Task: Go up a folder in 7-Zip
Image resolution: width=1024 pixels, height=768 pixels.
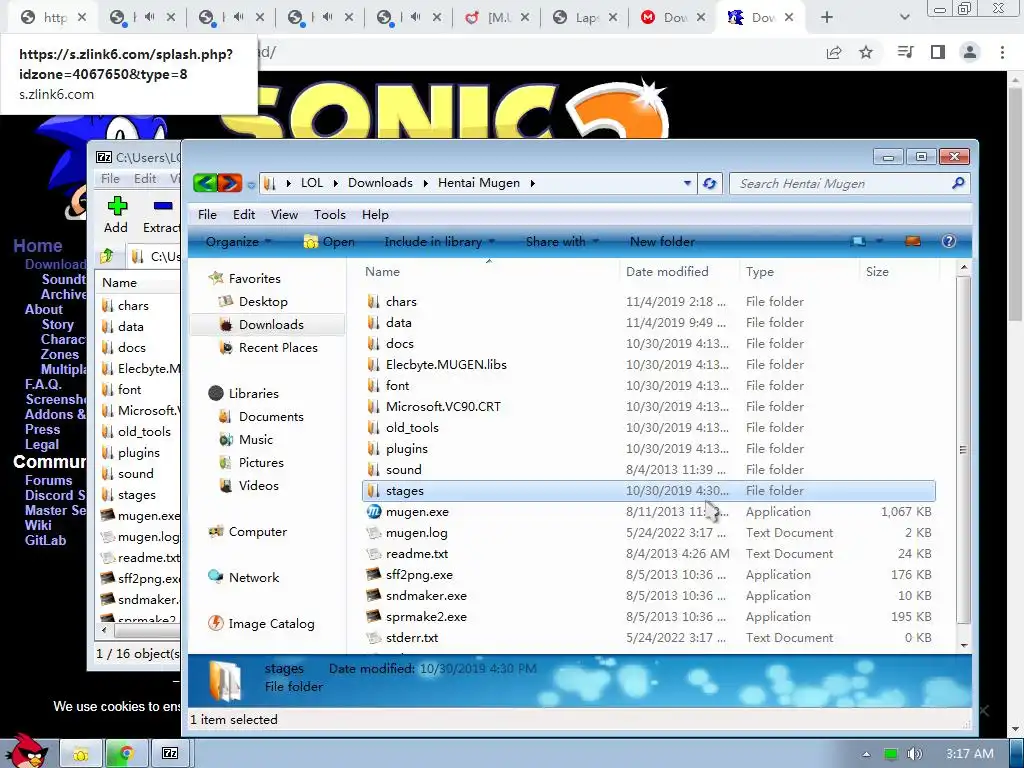Action: coord(107,256)
